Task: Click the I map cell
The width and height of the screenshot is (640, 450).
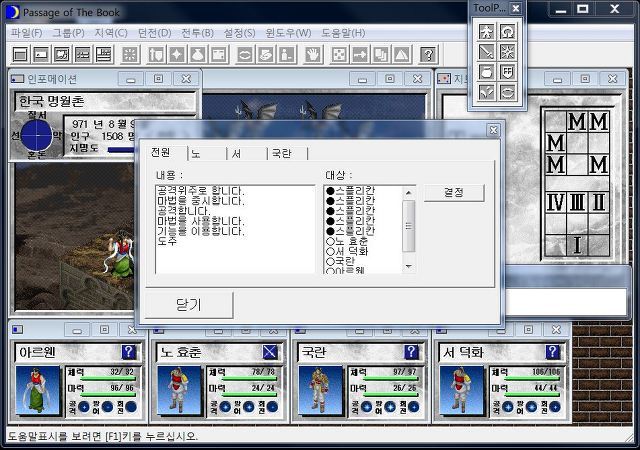Action: [577, 245]
